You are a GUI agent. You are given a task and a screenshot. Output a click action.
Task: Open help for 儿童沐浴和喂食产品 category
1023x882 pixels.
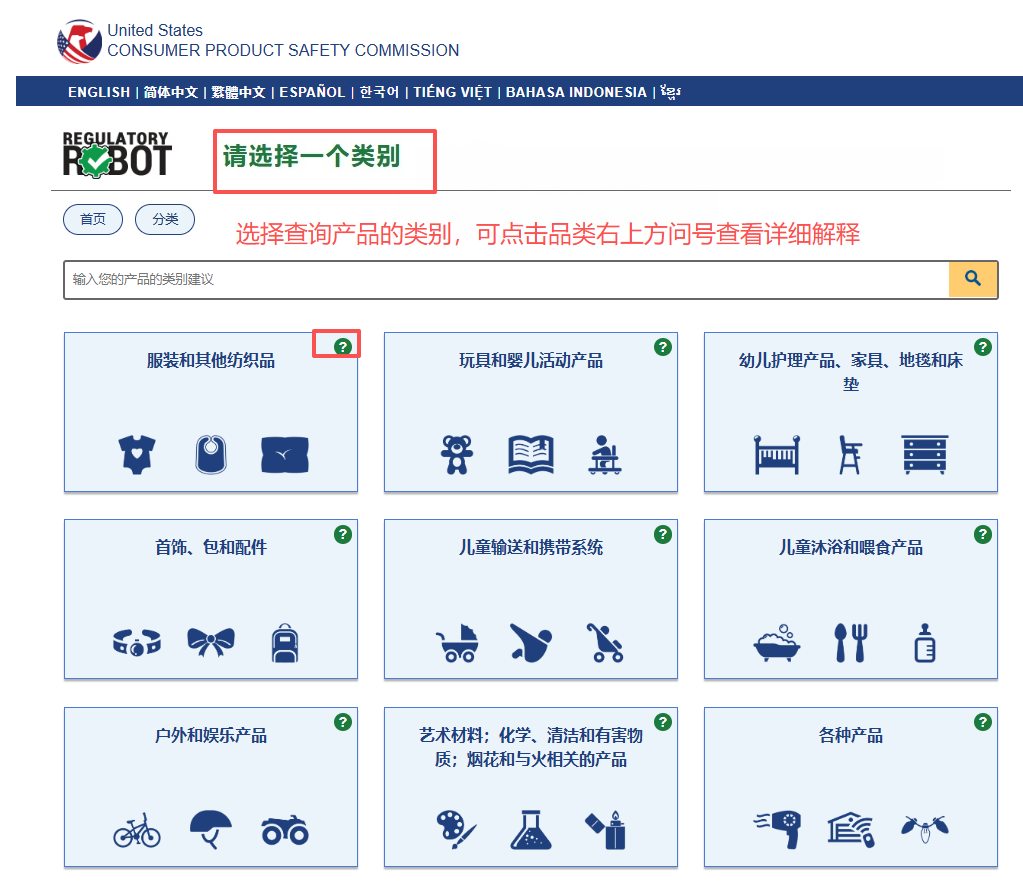(x=983, y=534)
